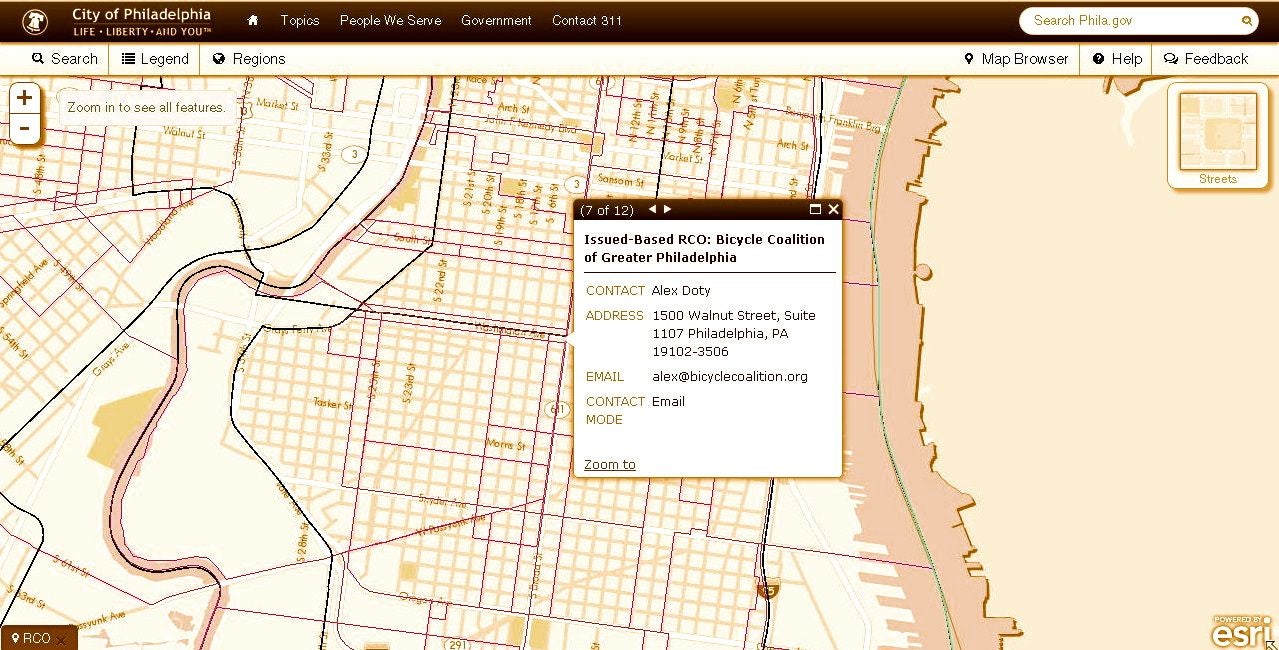Zoom in with the plus button
1279x650 pixels.
tap(25, 98)
